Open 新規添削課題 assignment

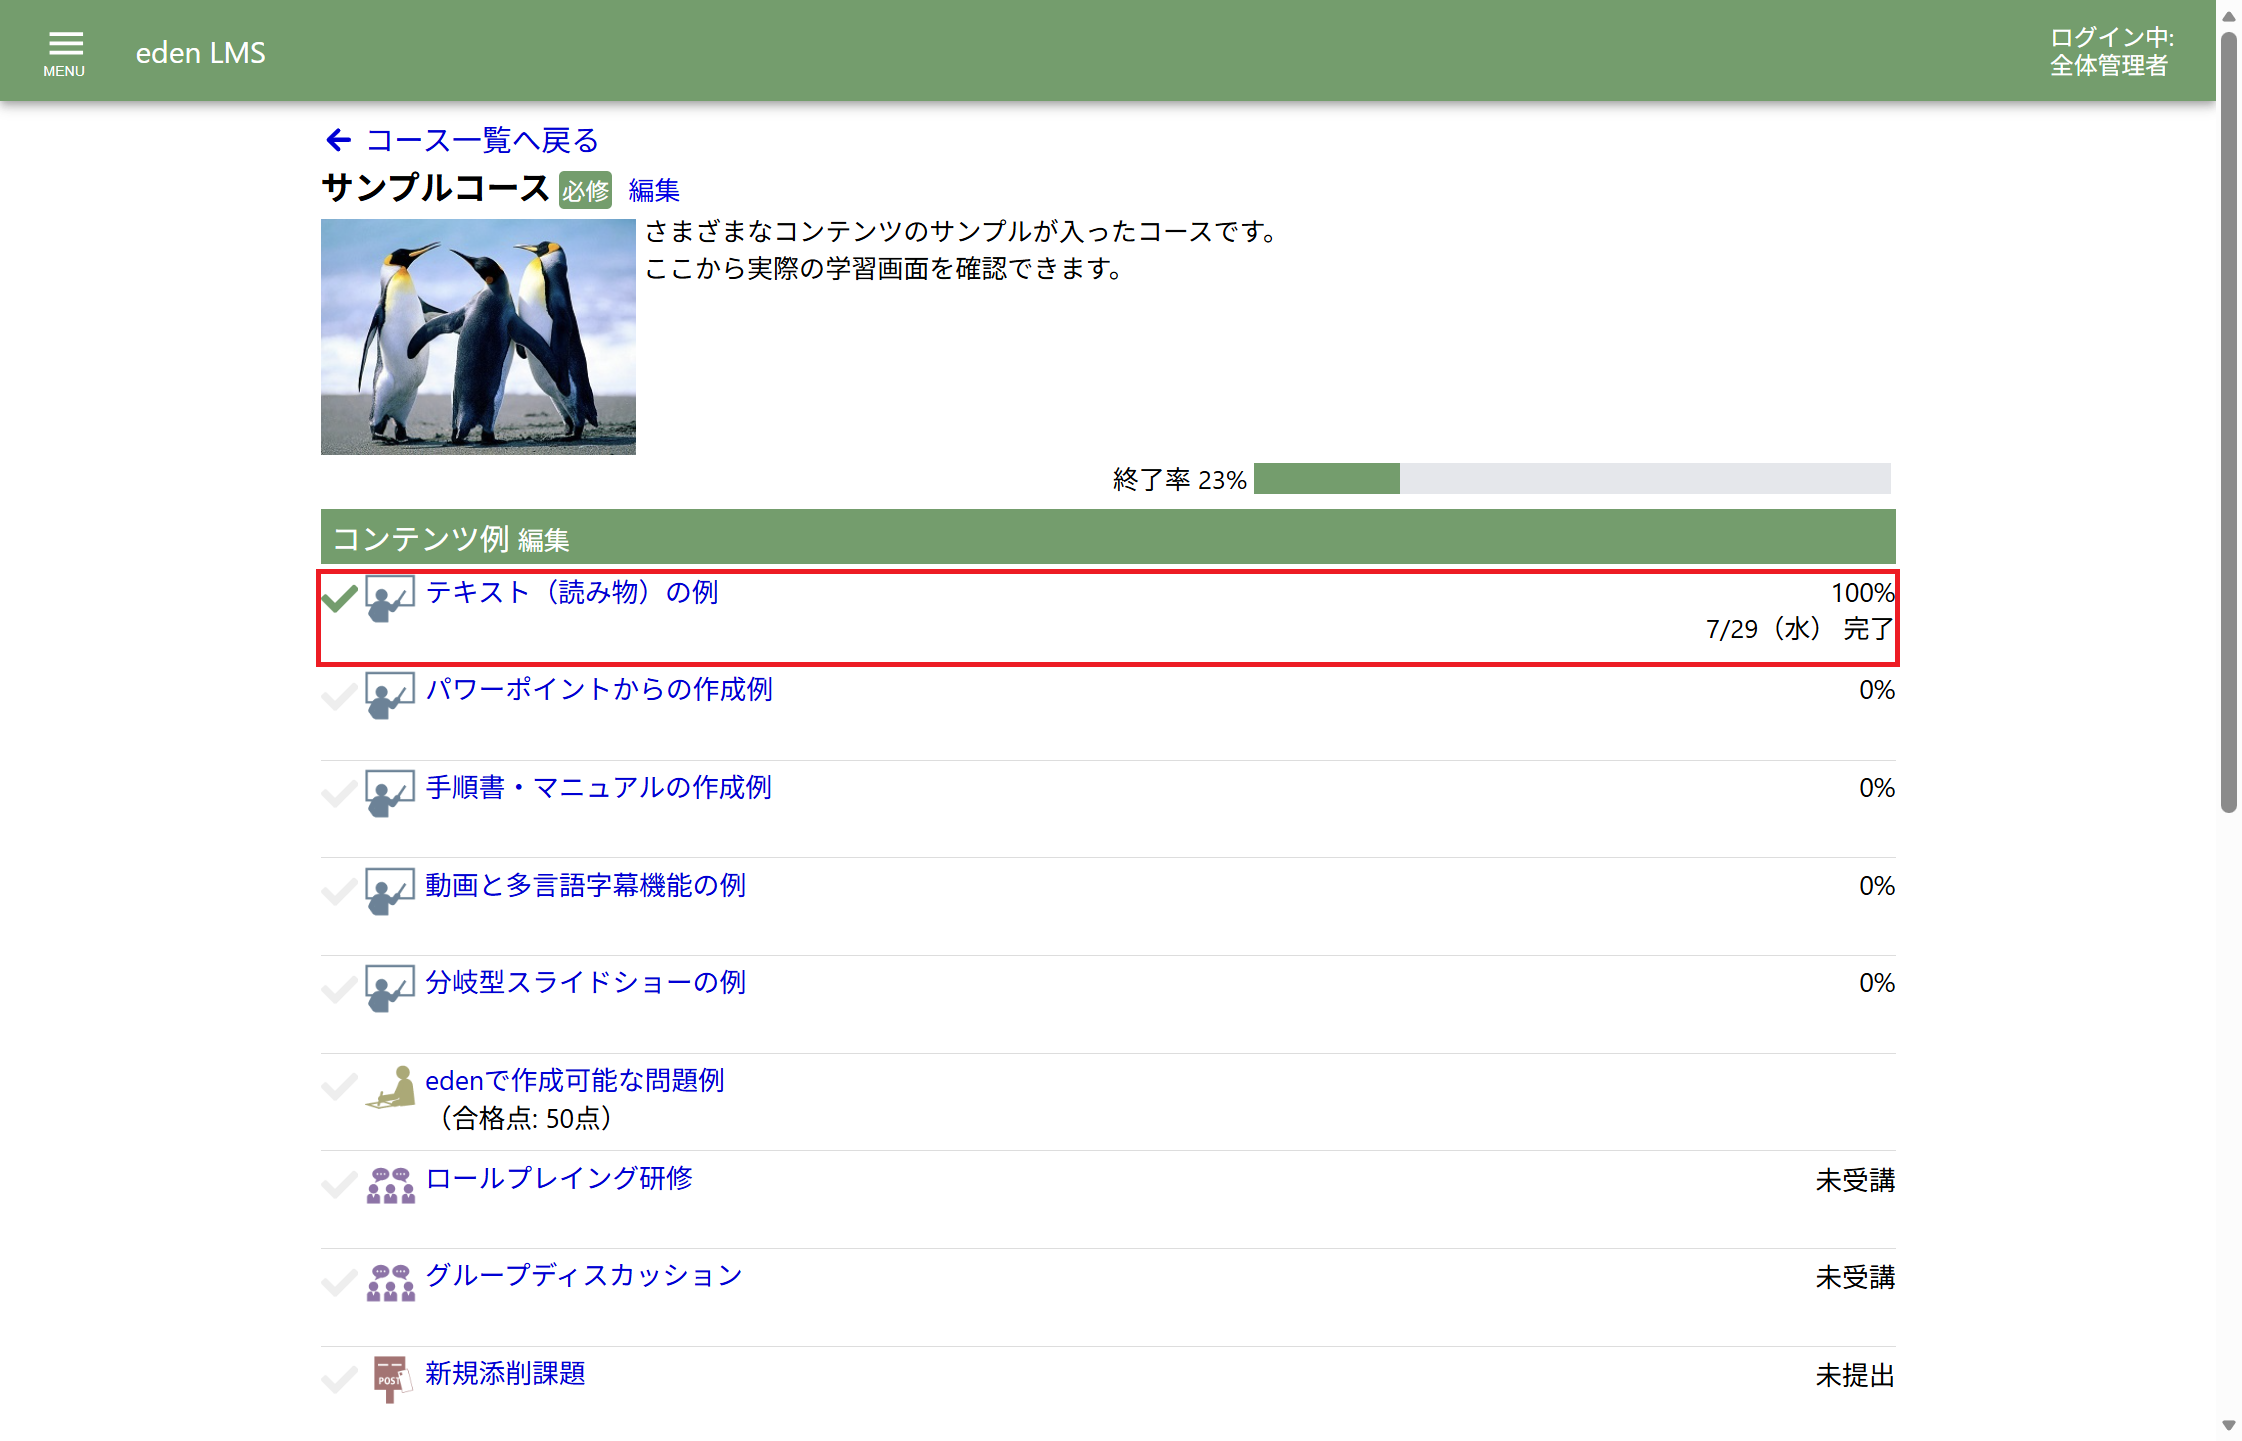505,1373
